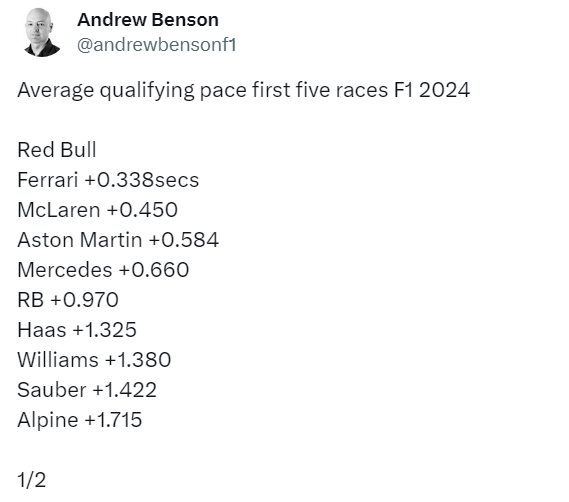Click the Williams +1.380 line

coord(94,360)
